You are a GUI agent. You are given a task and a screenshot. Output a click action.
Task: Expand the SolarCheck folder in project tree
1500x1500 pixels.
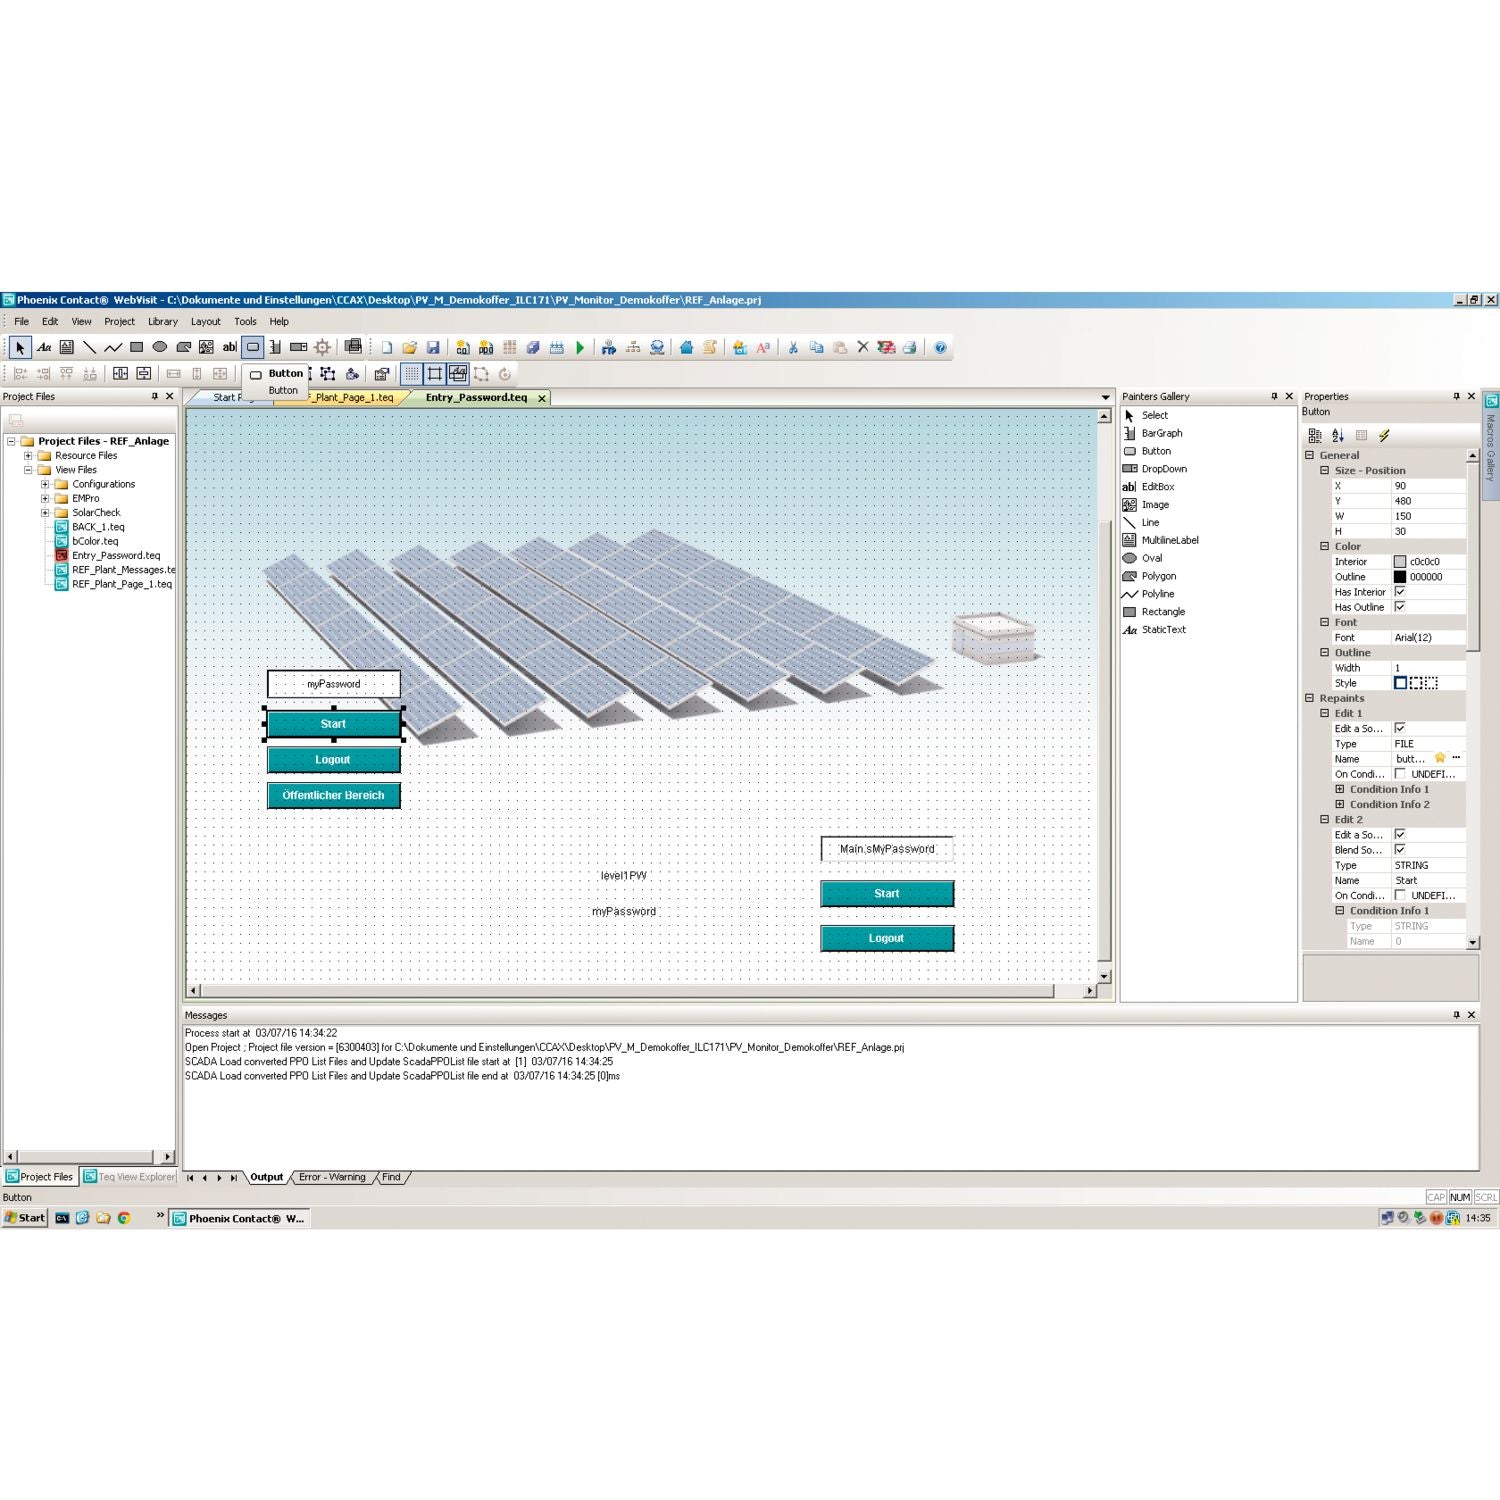pyautogui.click(x=45, y=513)
